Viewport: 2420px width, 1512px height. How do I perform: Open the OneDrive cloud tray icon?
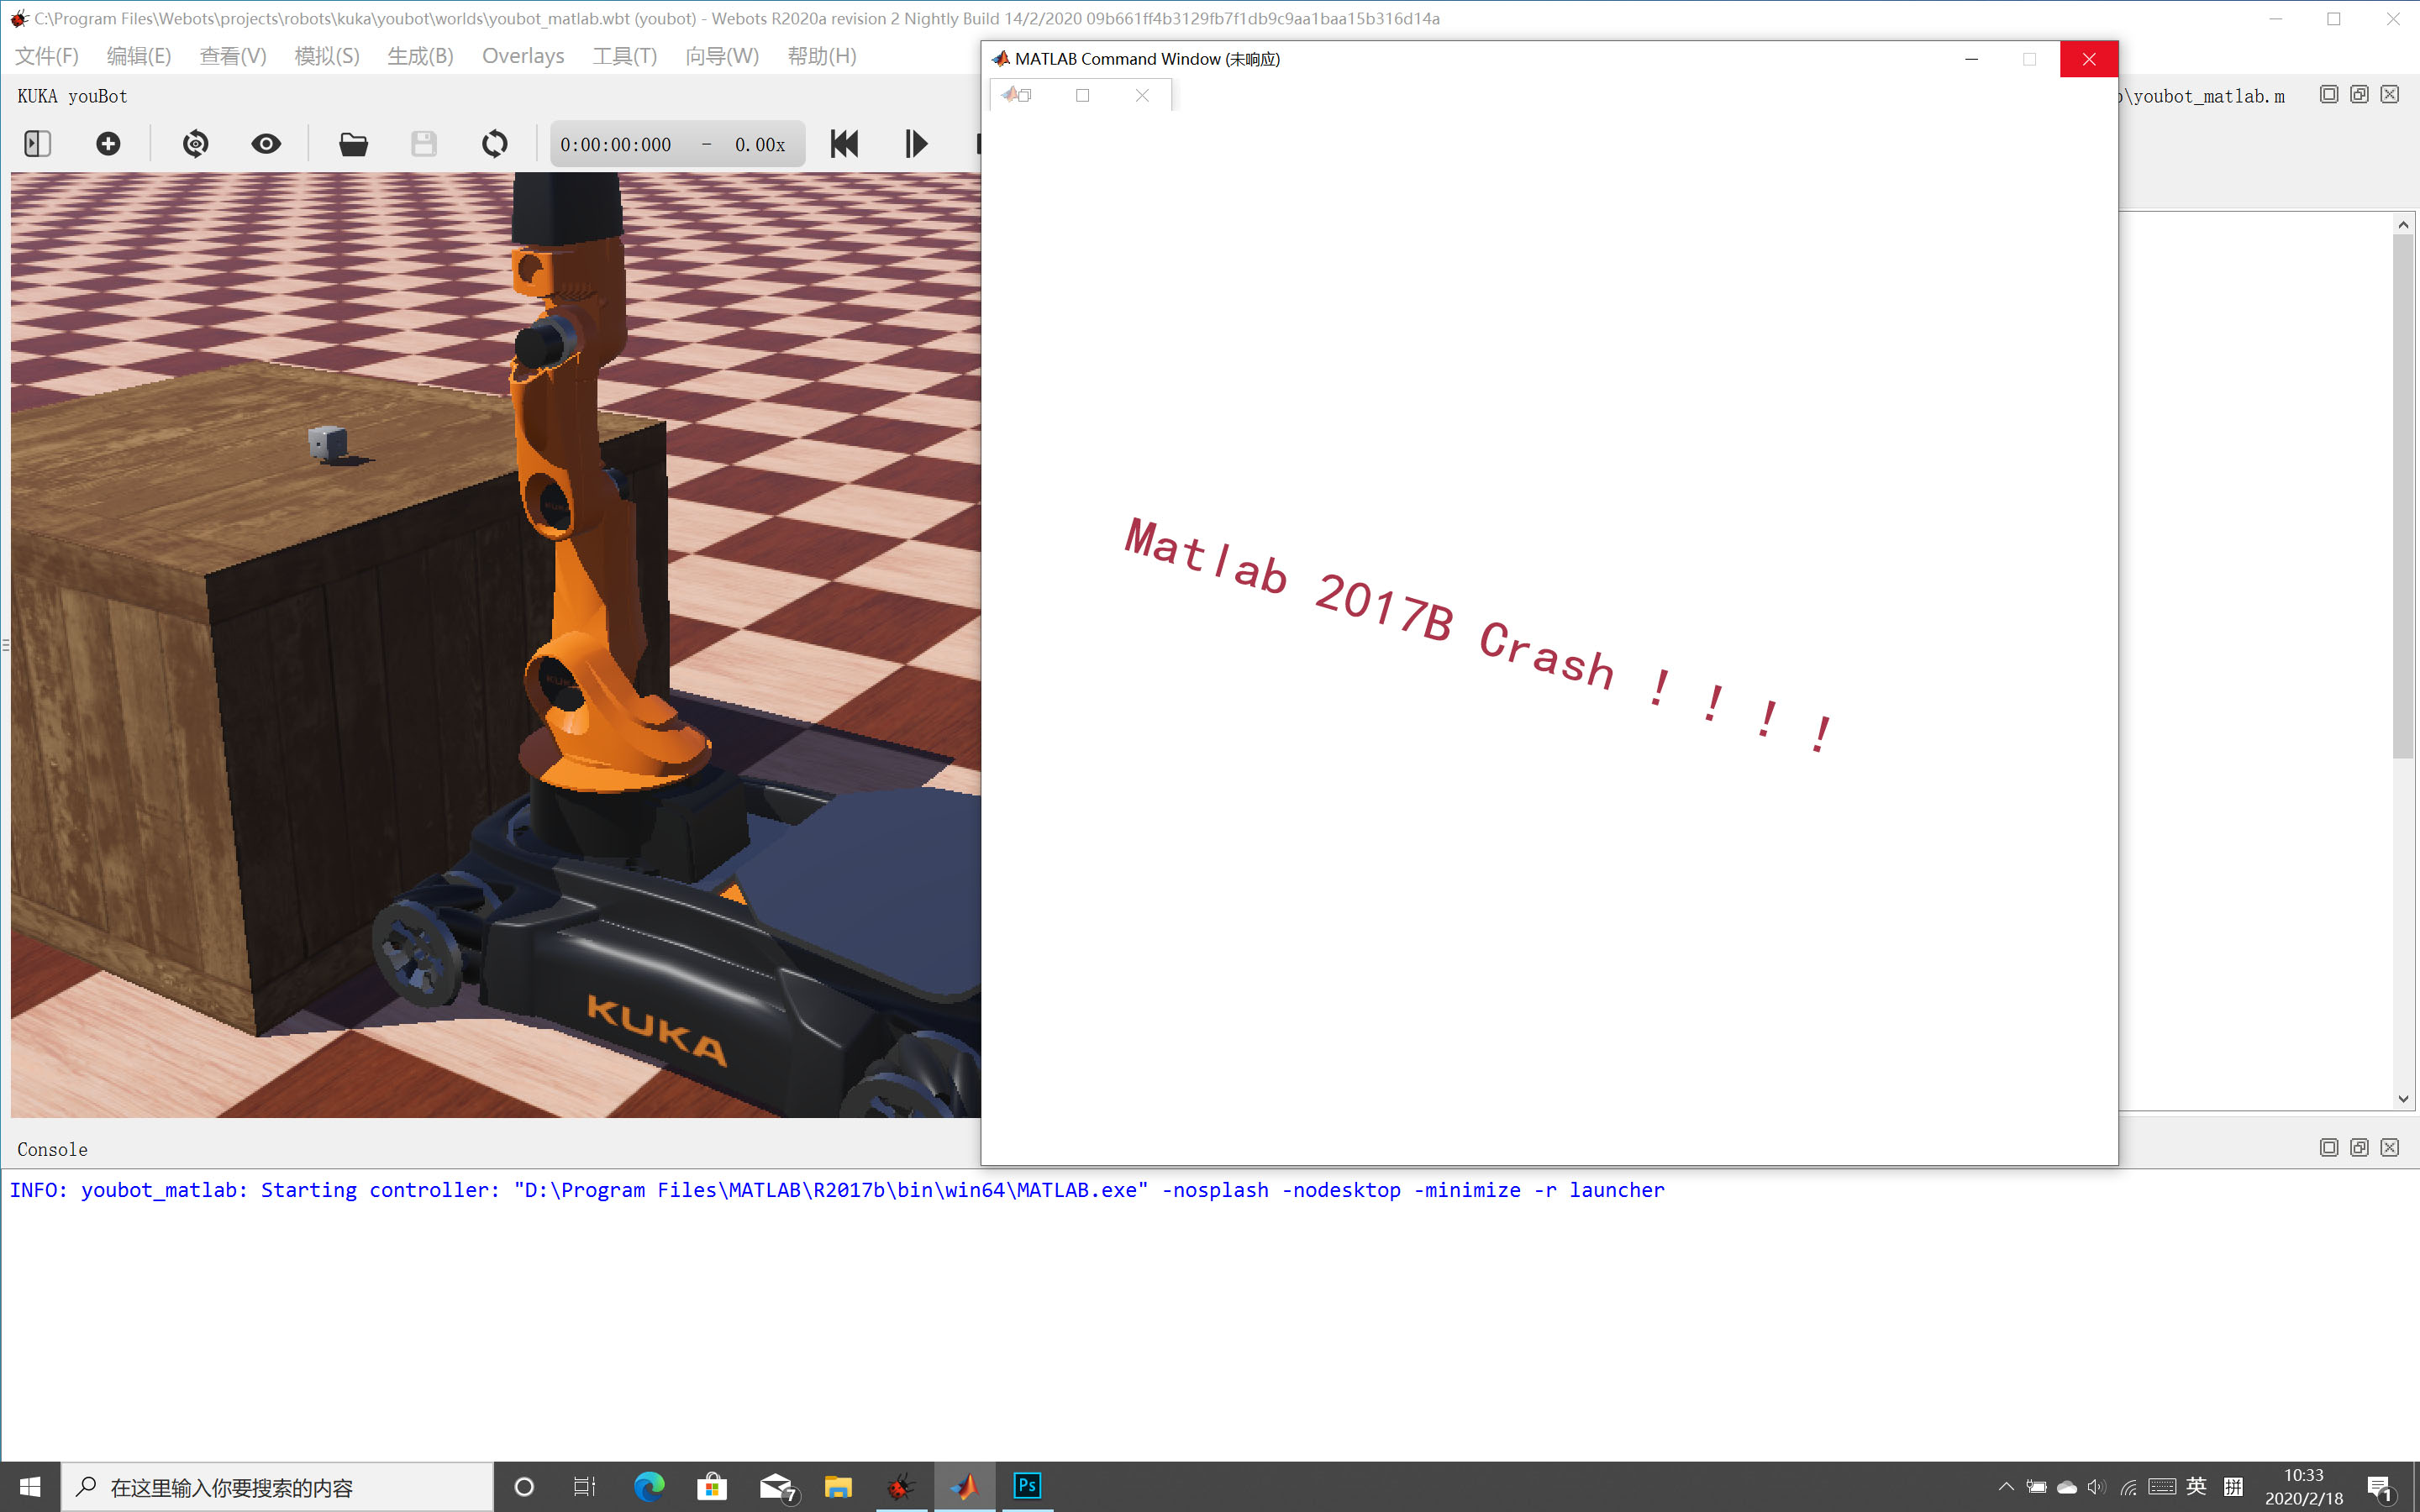pos(2066,1487)
